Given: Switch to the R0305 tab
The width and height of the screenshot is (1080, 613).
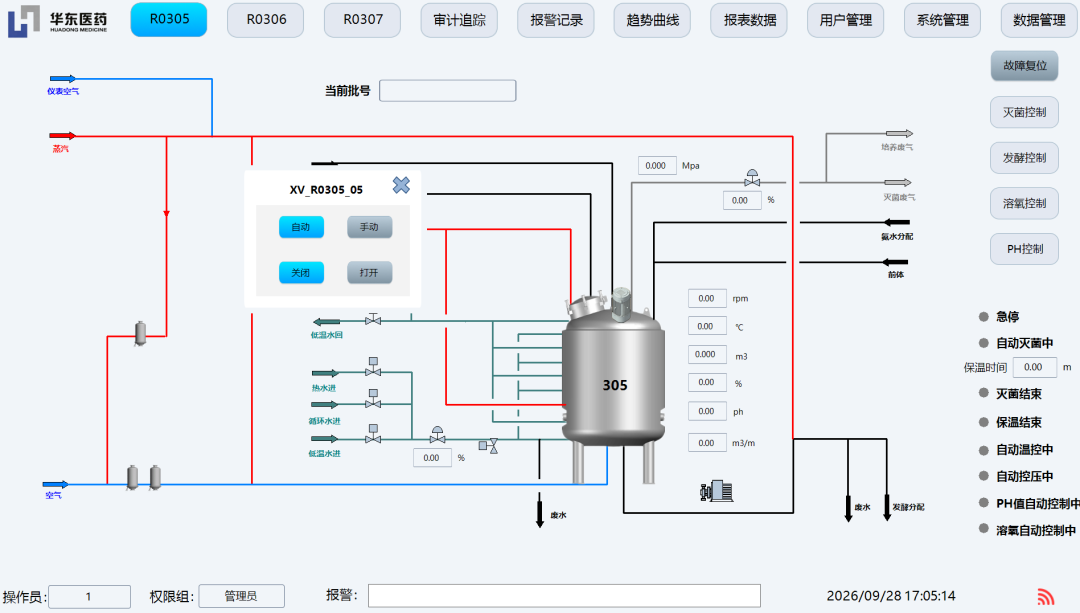Looking at the screenshot, I should 169,19.
